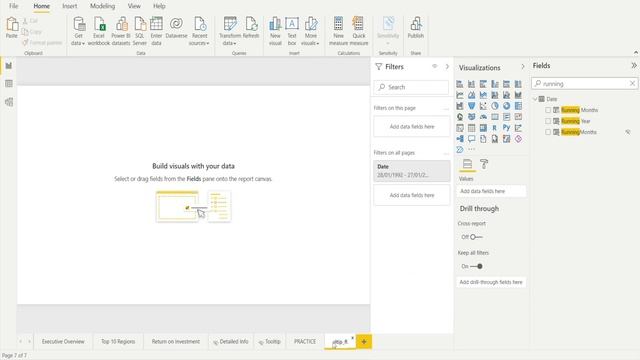This screenshot has height=360, width=640.
Task: Insert the Q&A speech bubble visual
Action: click(471, 139)
